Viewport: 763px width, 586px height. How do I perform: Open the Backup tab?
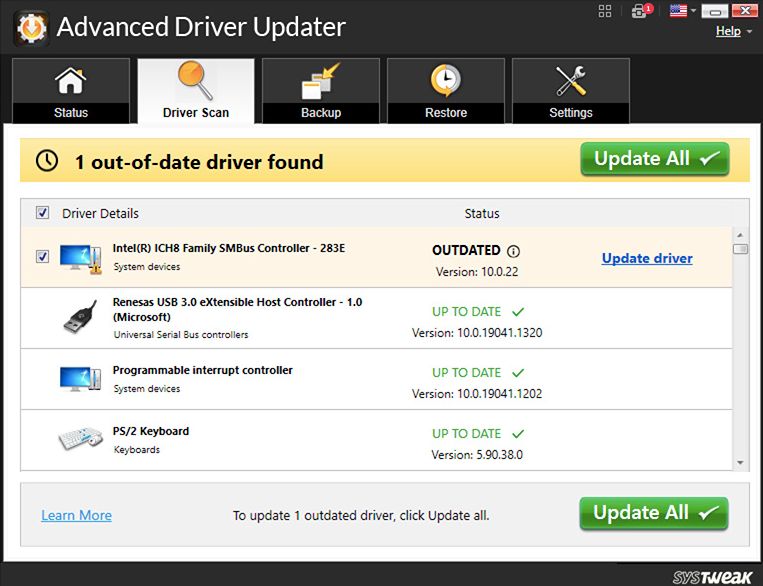point(321,91)
